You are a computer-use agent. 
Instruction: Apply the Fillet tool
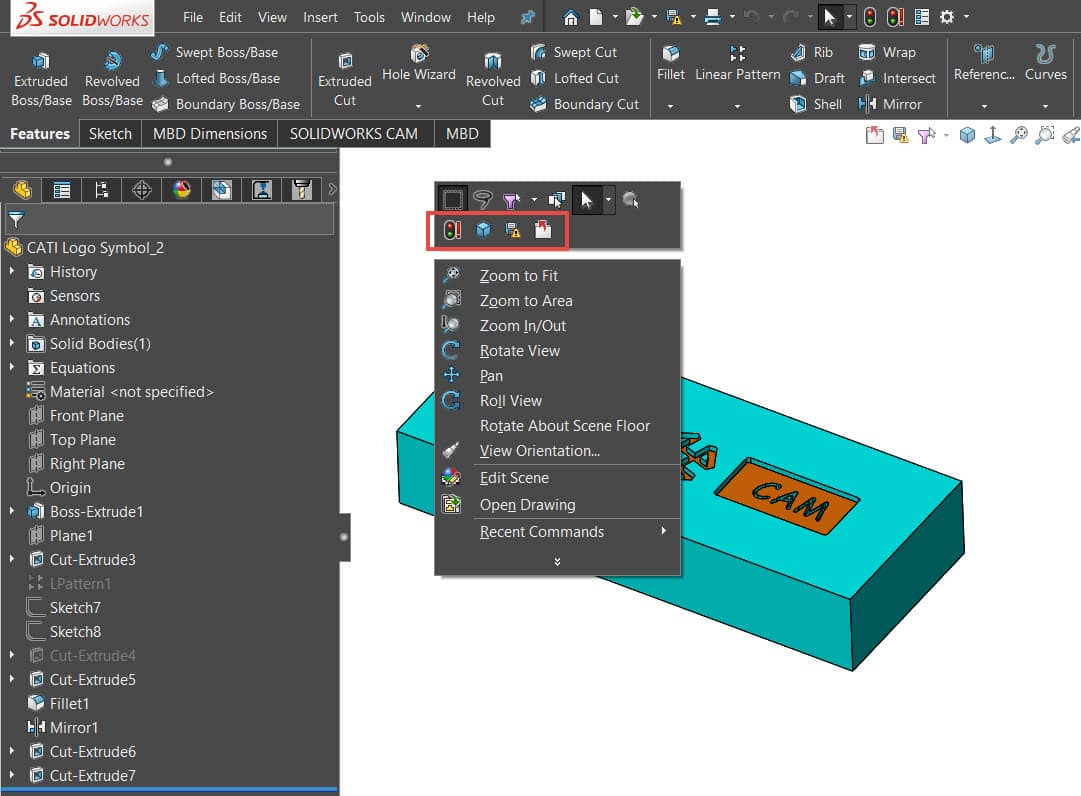671,63
